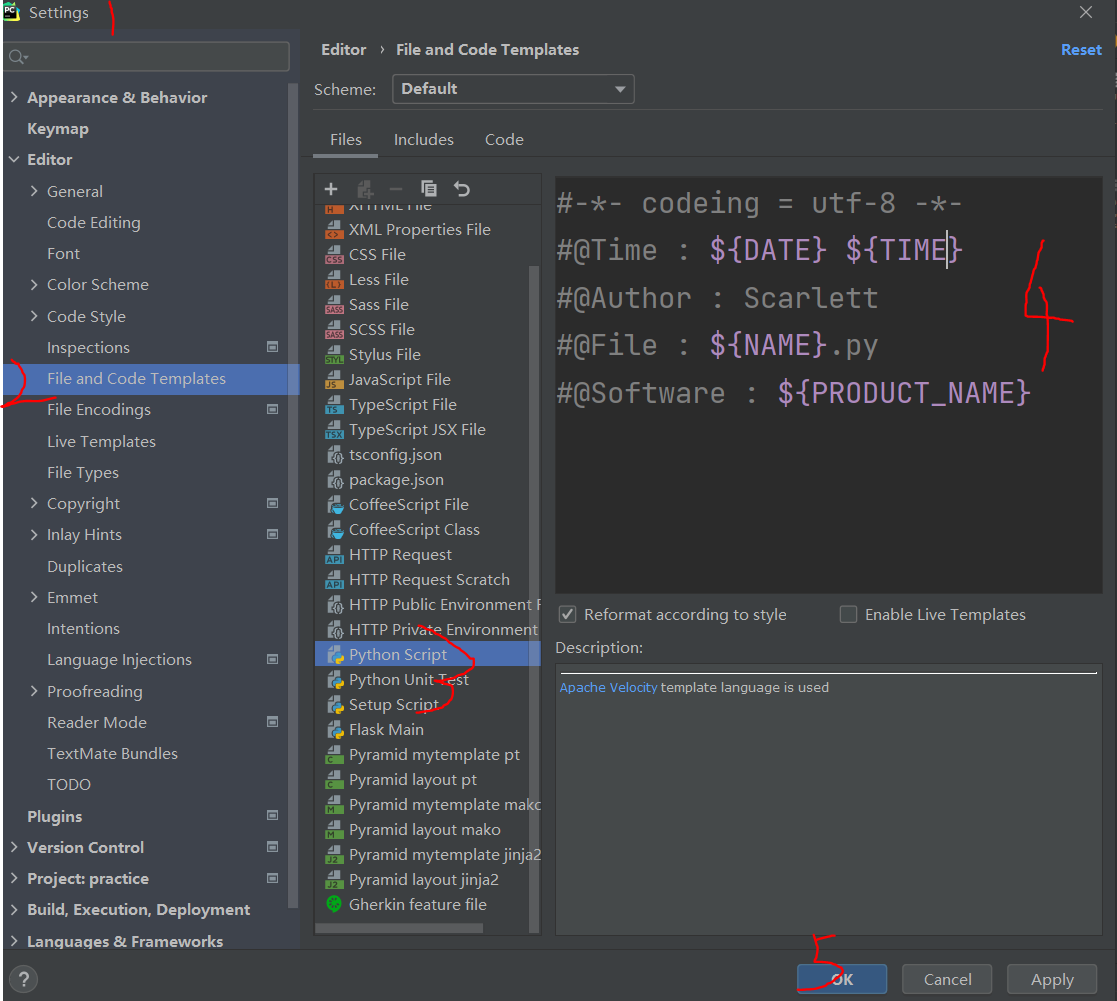This screenshot has width=1117, height=1001.
Task: Select Setup Script template
Action: [x=393, y=705]
